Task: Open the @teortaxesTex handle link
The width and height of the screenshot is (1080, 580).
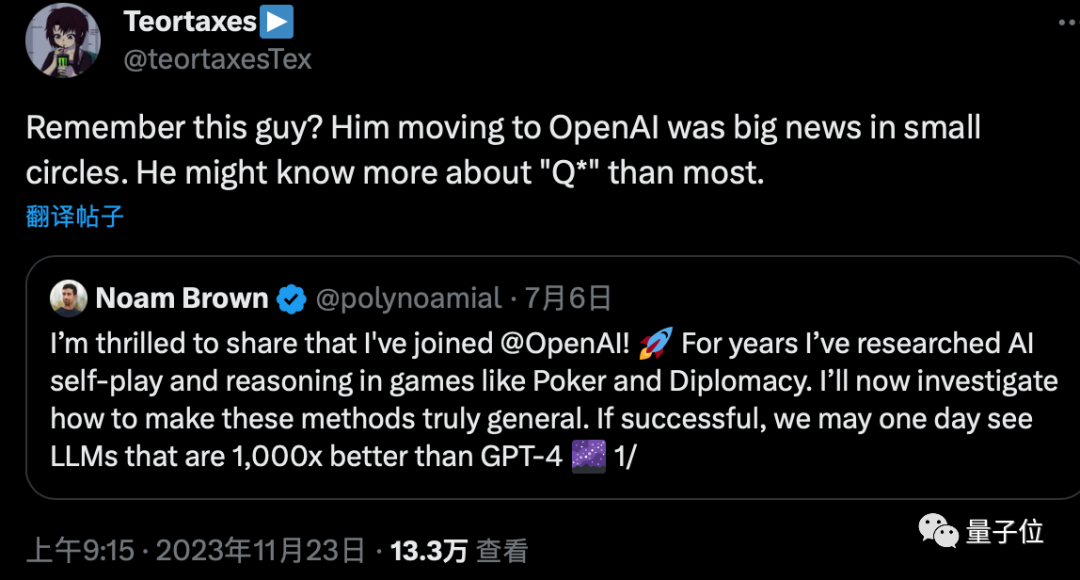Action: click(x=218, y=59)
